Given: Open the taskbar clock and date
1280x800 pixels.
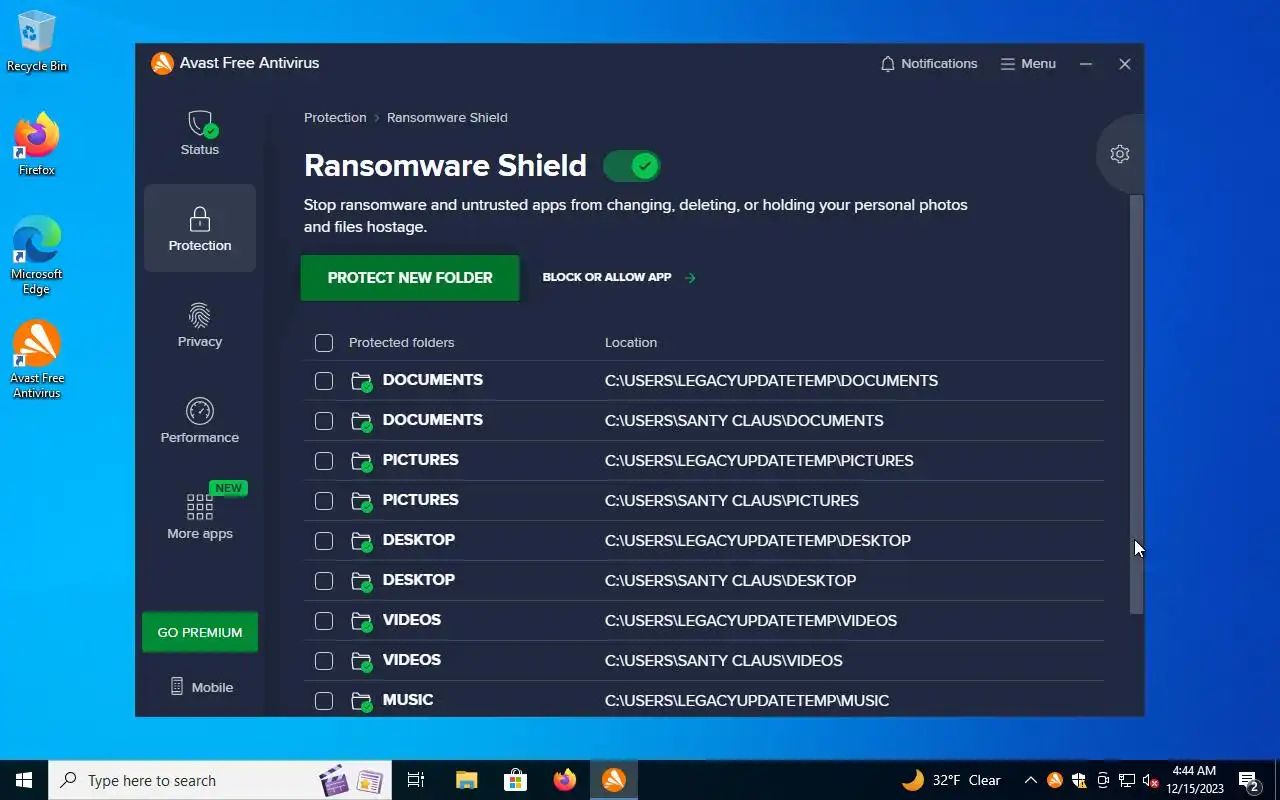Looking at the screenshot, I should [1194, 780].
